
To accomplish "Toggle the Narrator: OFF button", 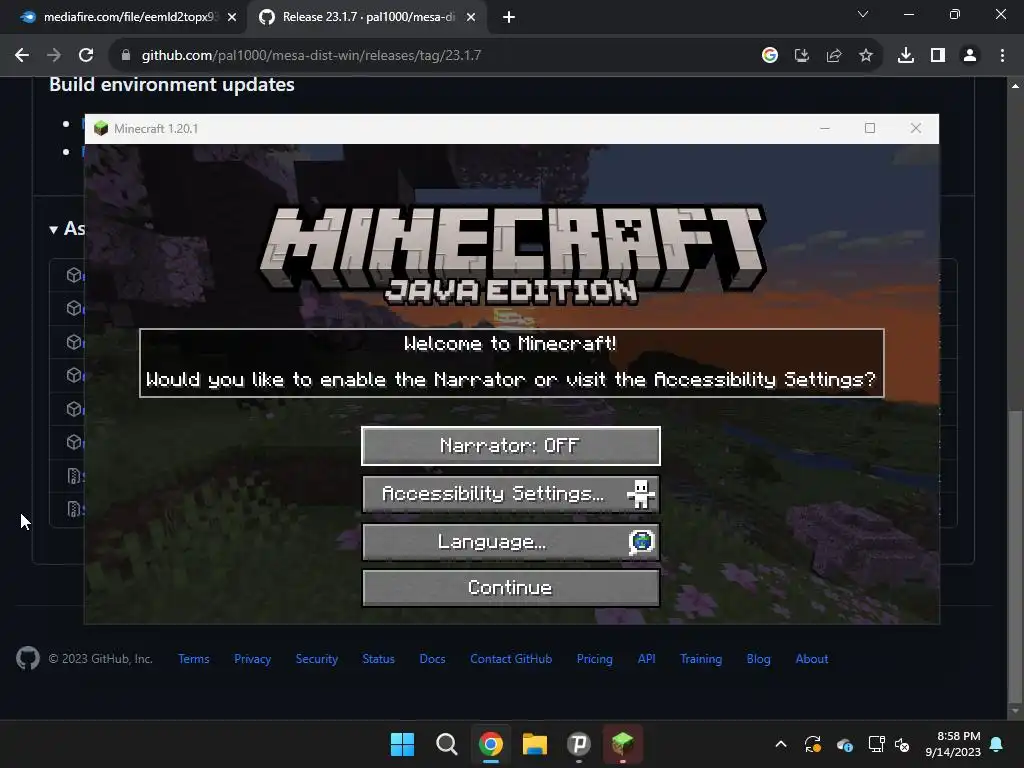I will [x=511, y=446].
